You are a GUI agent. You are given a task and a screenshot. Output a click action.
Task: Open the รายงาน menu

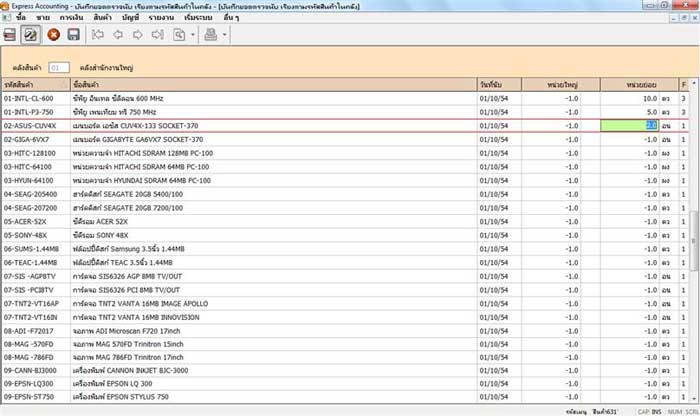(161, 17)
